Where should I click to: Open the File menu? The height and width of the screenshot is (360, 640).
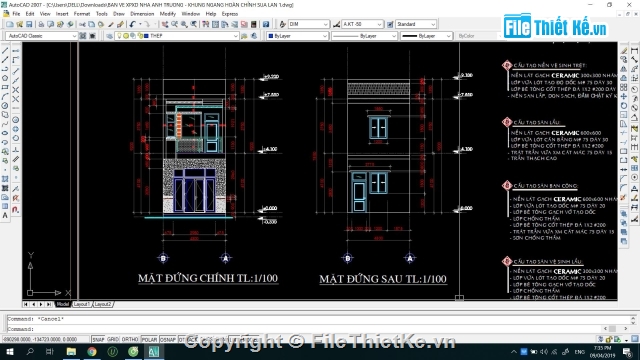[16, 14]
